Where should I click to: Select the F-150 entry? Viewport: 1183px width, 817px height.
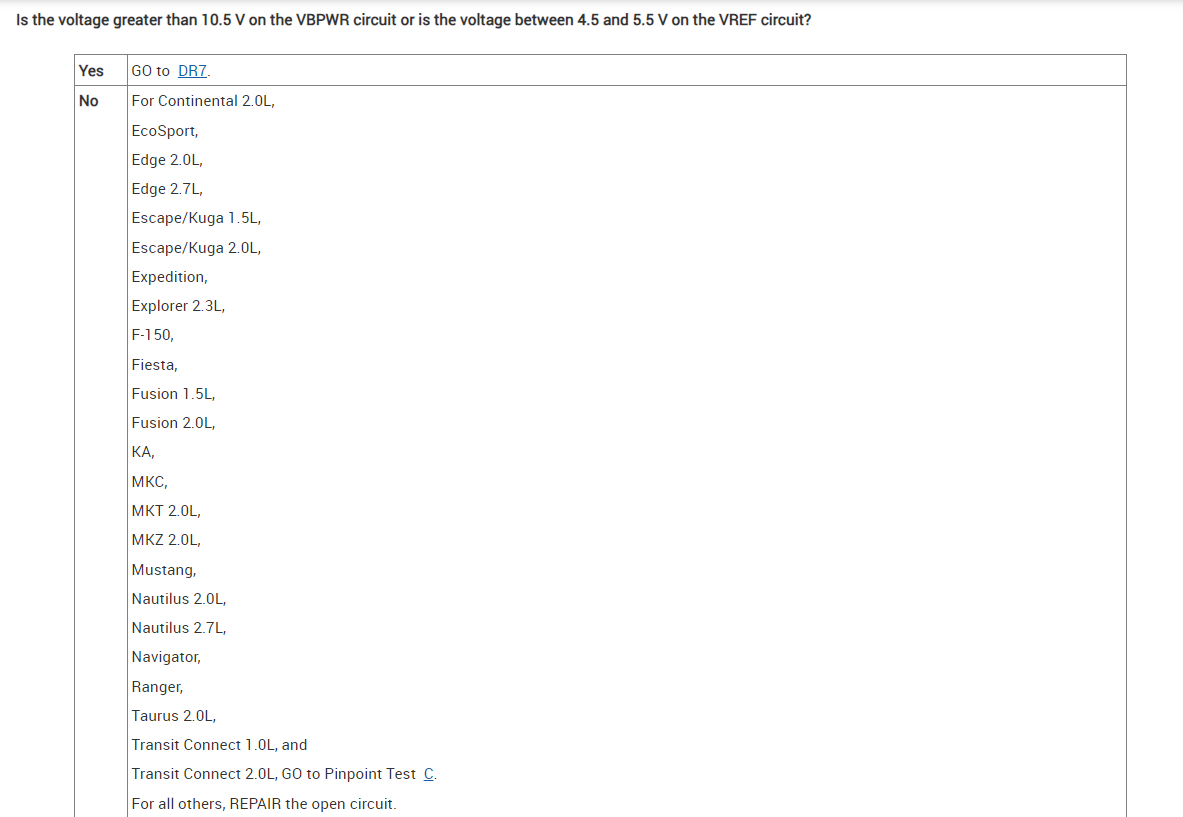point(152,335)
